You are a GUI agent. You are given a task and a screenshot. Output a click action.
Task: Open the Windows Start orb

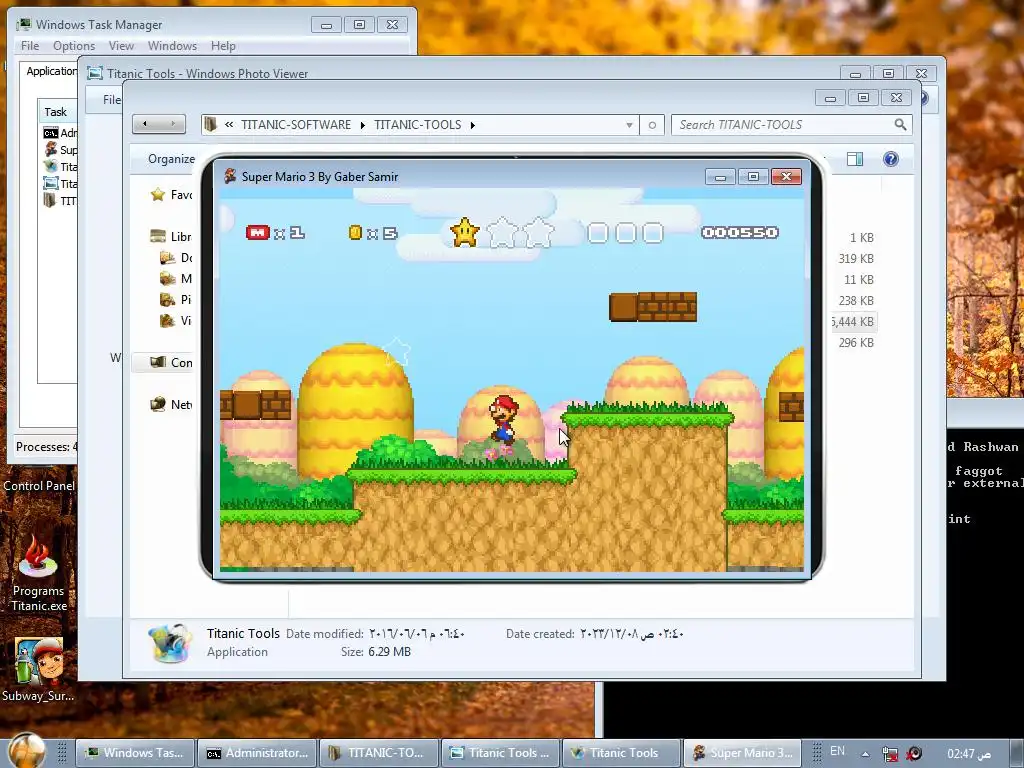(x=27, y=751)
